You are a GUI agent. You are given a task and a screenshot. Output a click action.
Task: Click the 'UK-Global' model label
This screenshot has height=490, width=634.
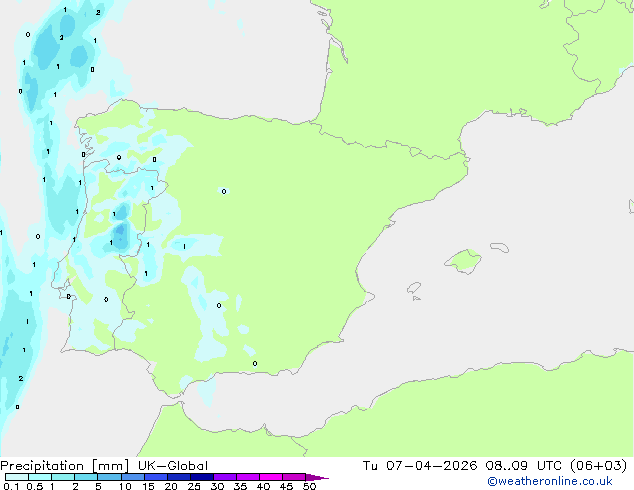coord(173,466)
